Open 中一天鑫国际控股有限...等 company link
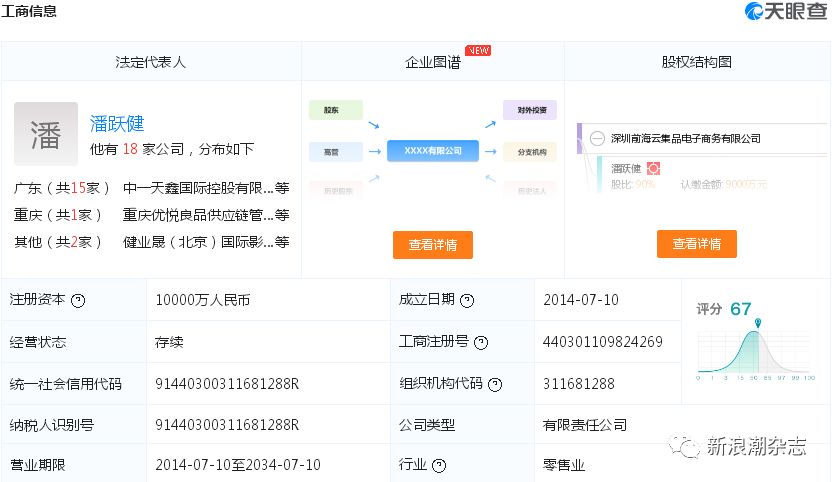 click(206, 188)
